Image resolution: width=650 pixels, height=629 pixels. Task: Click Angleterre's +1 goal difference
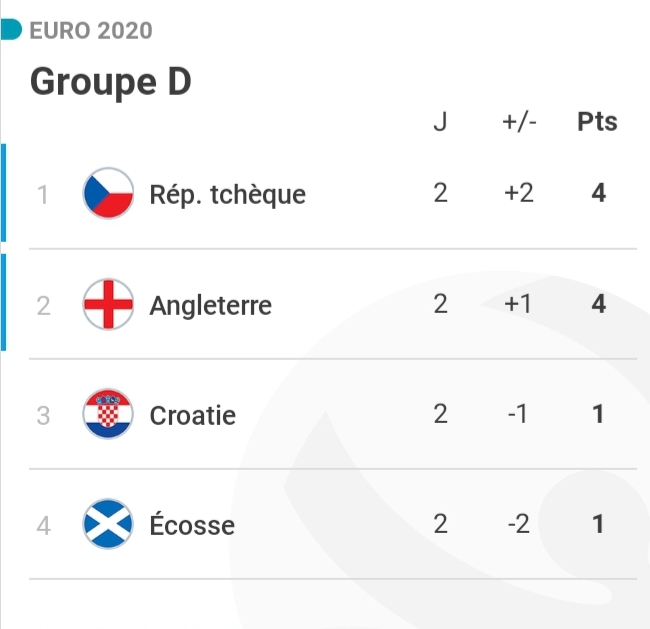point(518,304)
